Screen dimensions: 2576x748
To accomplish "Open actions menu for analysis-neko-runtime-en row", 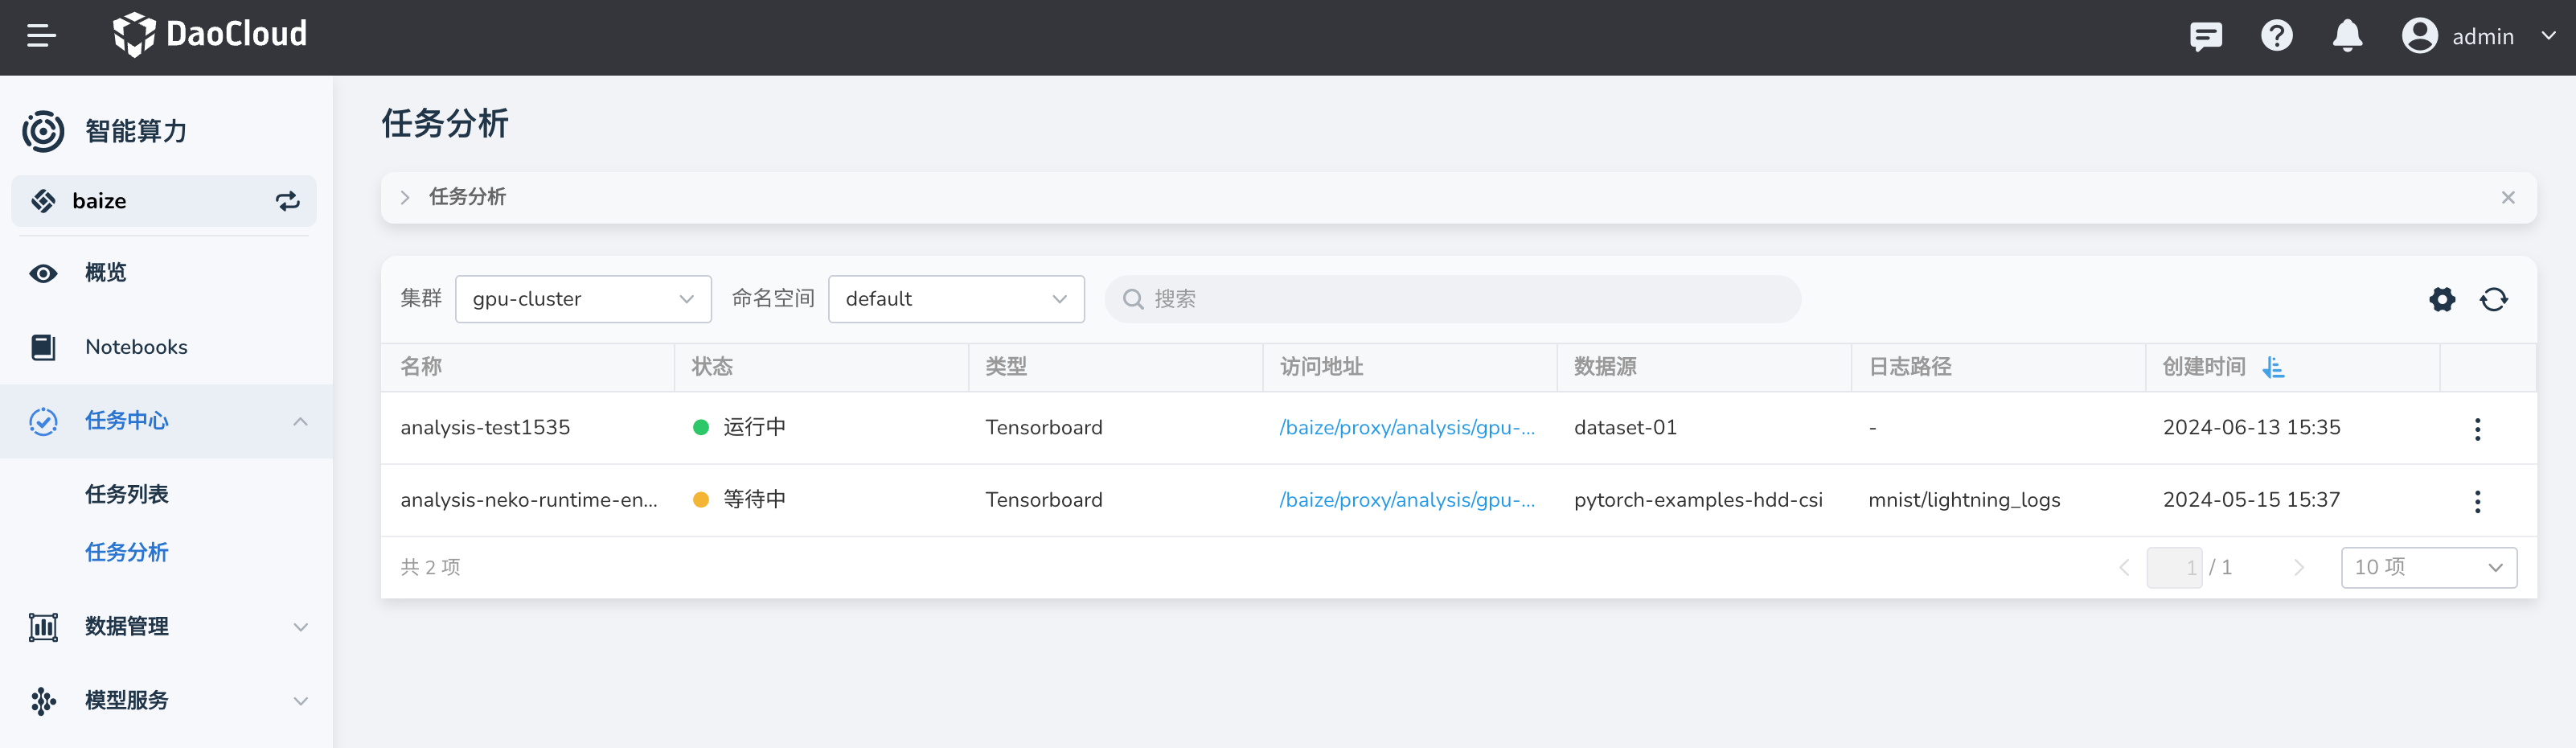I will tap(2478, 501).
